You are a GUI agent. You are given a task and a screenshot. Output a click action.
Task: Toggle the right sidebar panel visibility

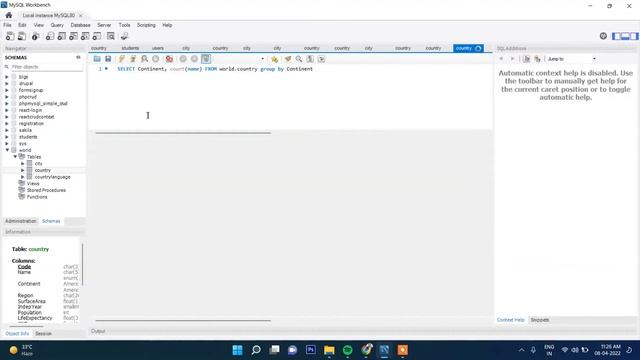pyautogui.click(x=633, y=36)
